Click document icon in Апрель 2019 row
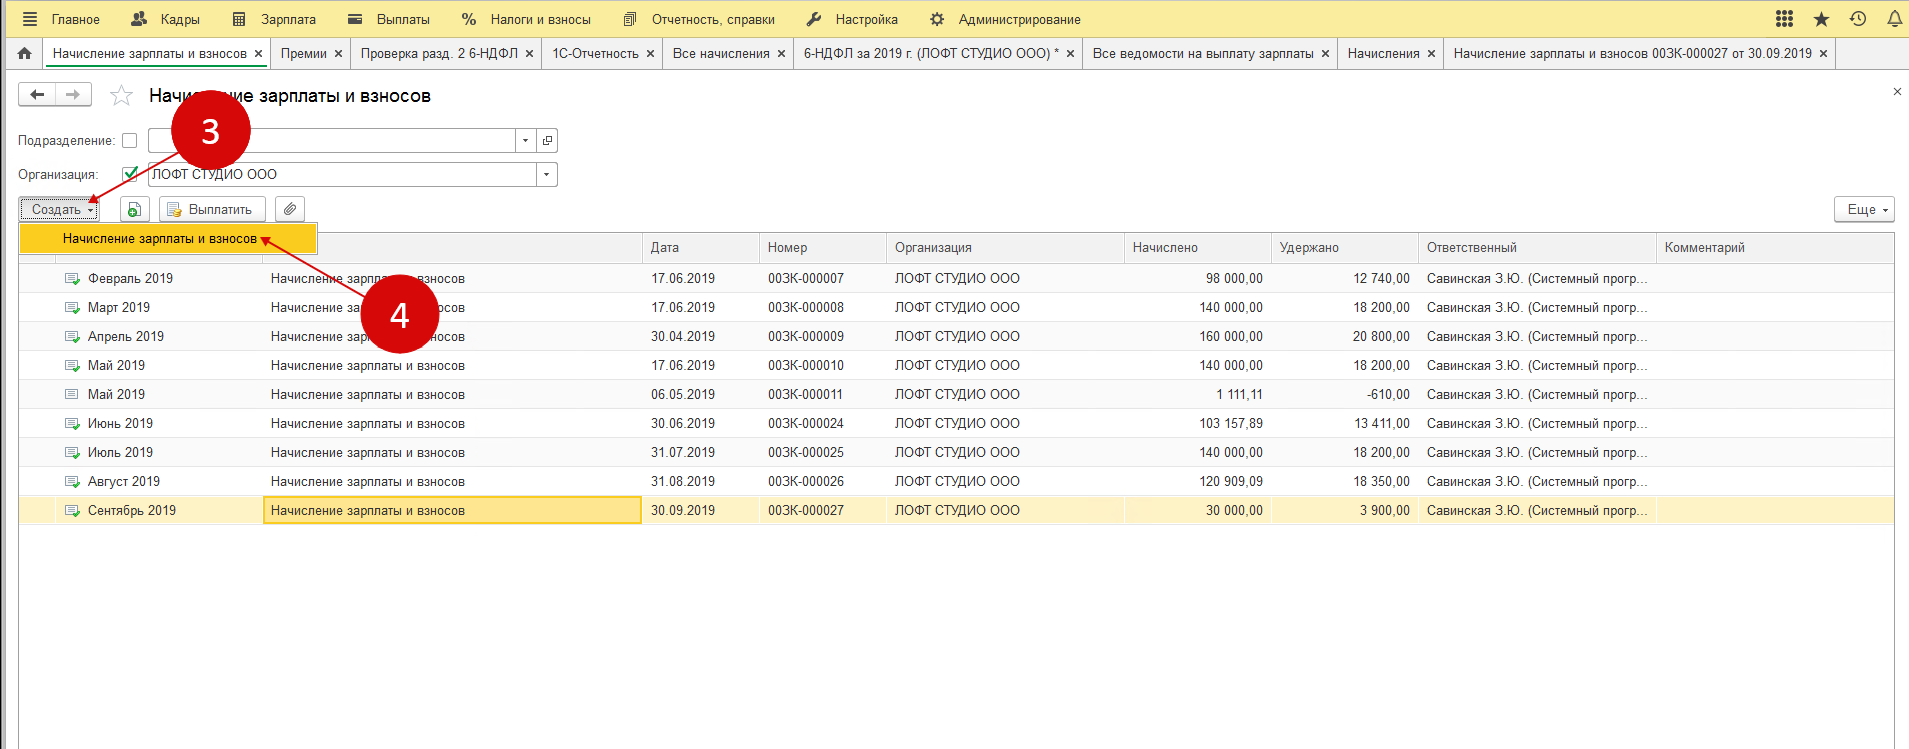 (x=72, y=337)
